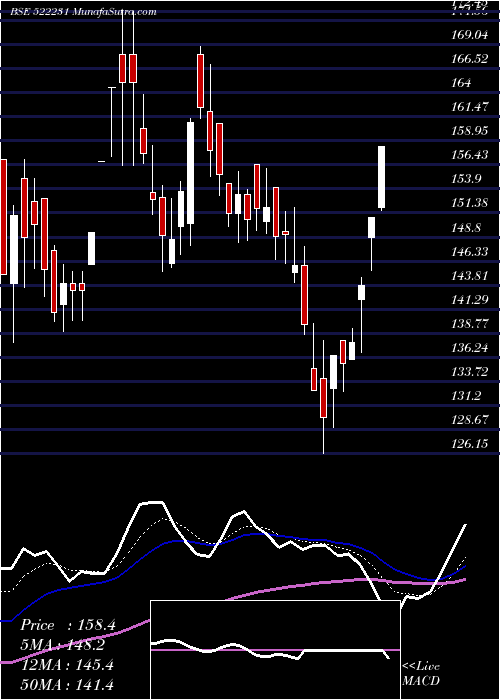Click the 161.47 price axis label

coord(470,107)
